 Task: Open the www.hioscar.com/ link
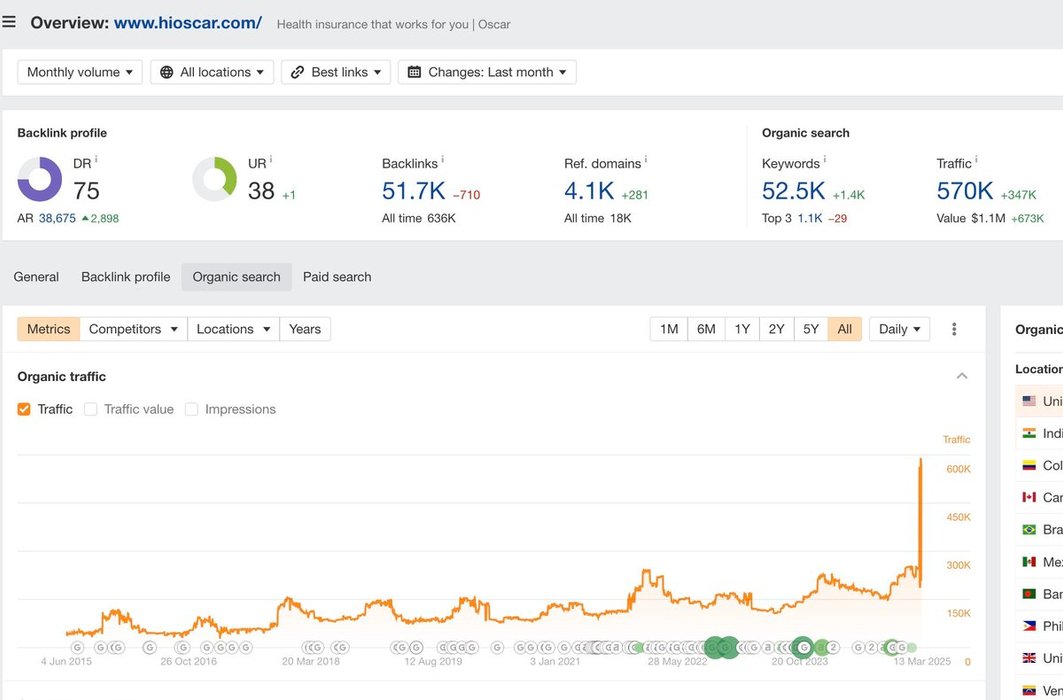188,22
